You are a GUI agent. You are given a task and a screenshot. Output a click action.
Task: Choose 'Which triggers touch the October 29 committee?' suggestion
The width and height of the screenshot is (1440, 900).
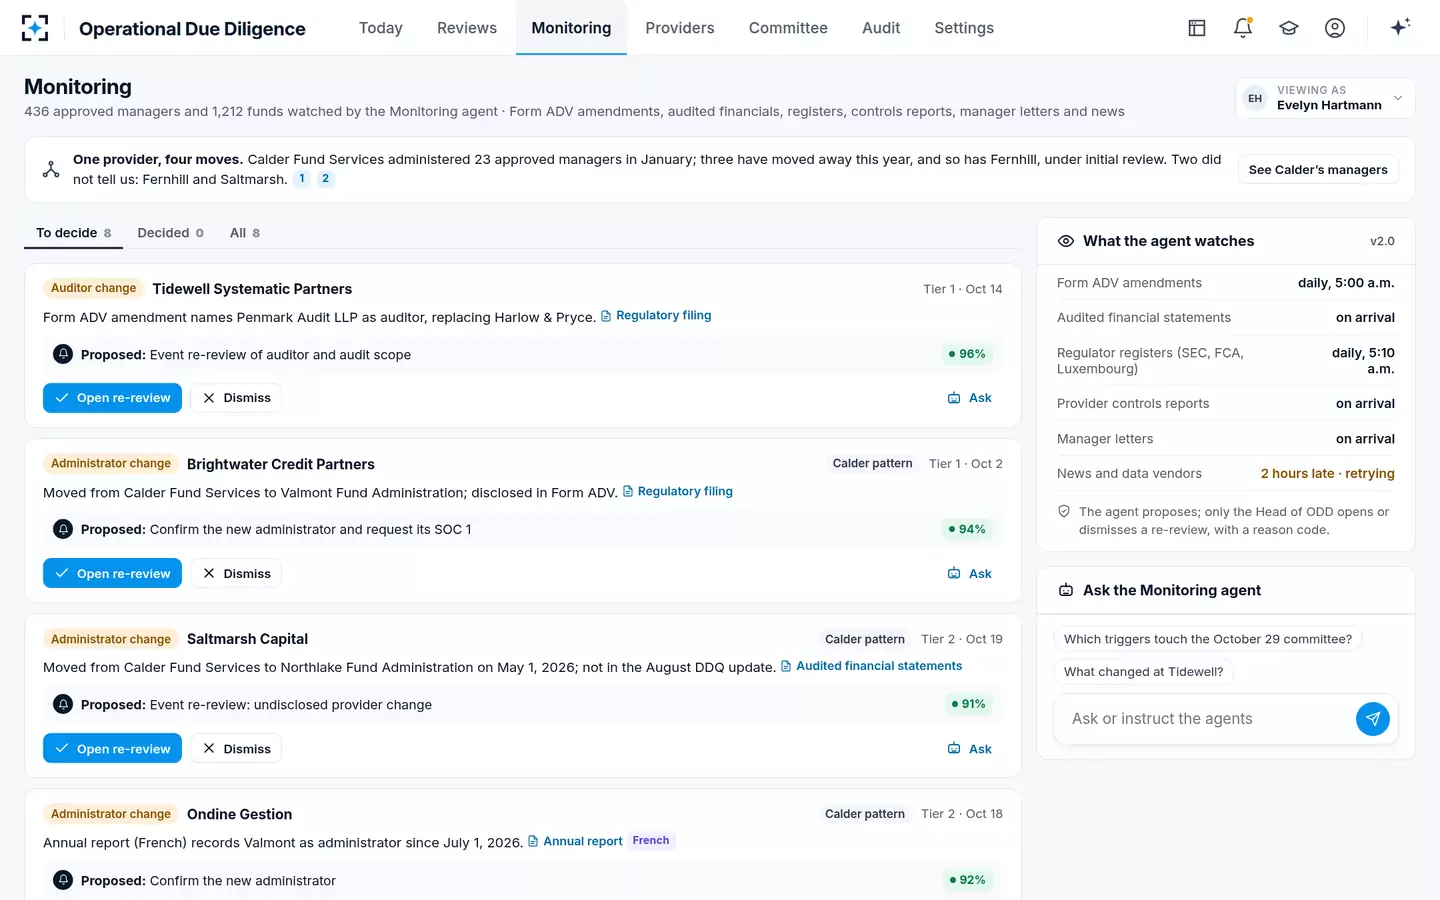tap(1208, 639)
